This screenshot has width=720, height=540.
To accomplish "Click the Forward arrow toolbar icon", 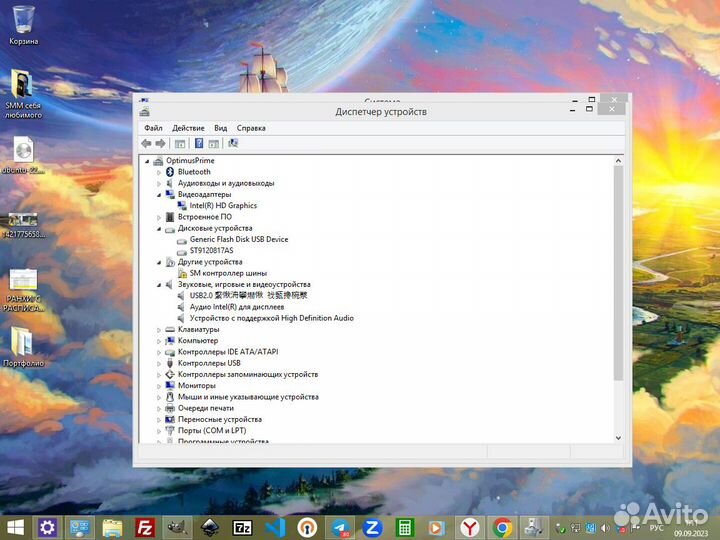I will pyautogui.click(x=160, y=143).
